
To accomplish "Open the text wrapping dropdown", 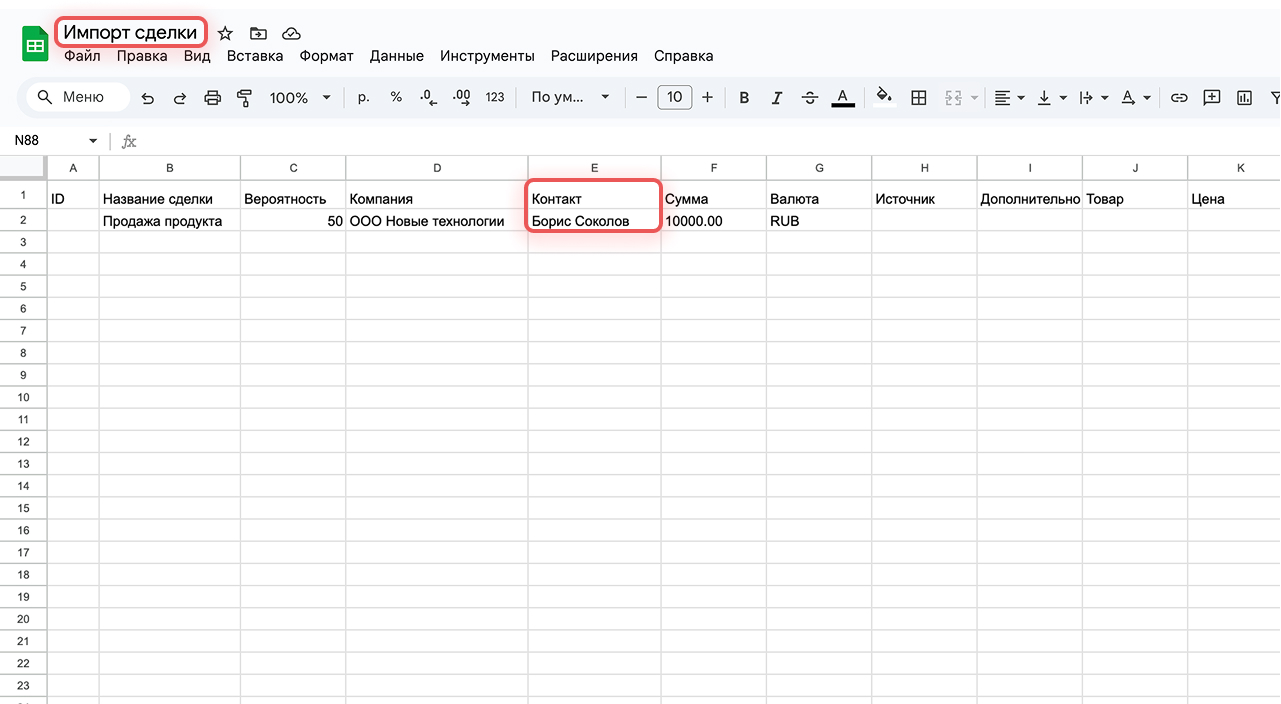I will [1094, 97].
